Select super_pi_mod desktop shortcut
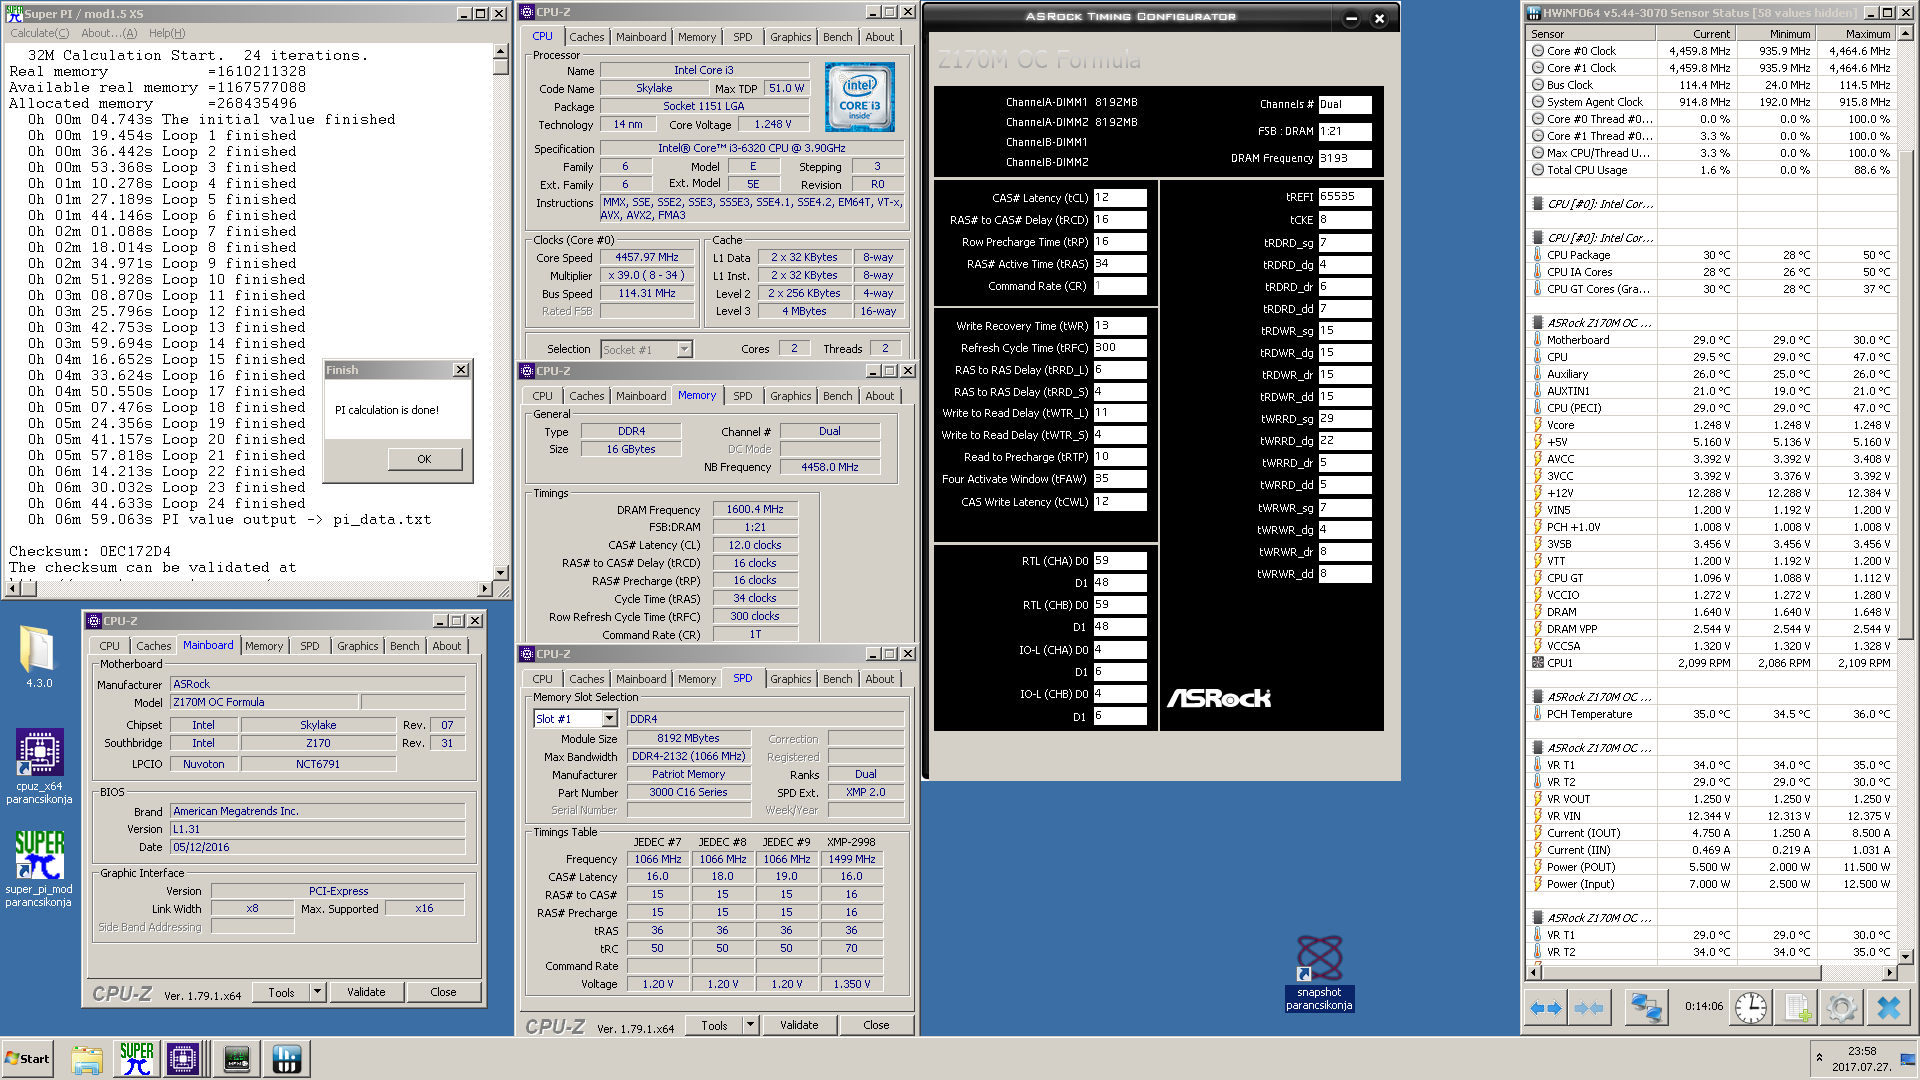Viewport: 1920px width, 1080px height. click(39, 868)
